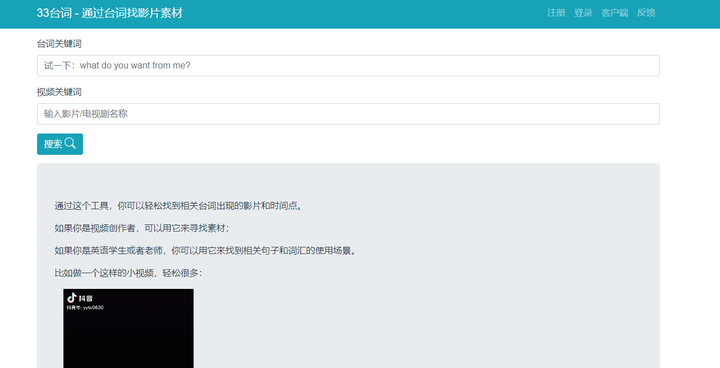
Task: Open the 反馈 feedback page
Action: (x=646, y=13)
